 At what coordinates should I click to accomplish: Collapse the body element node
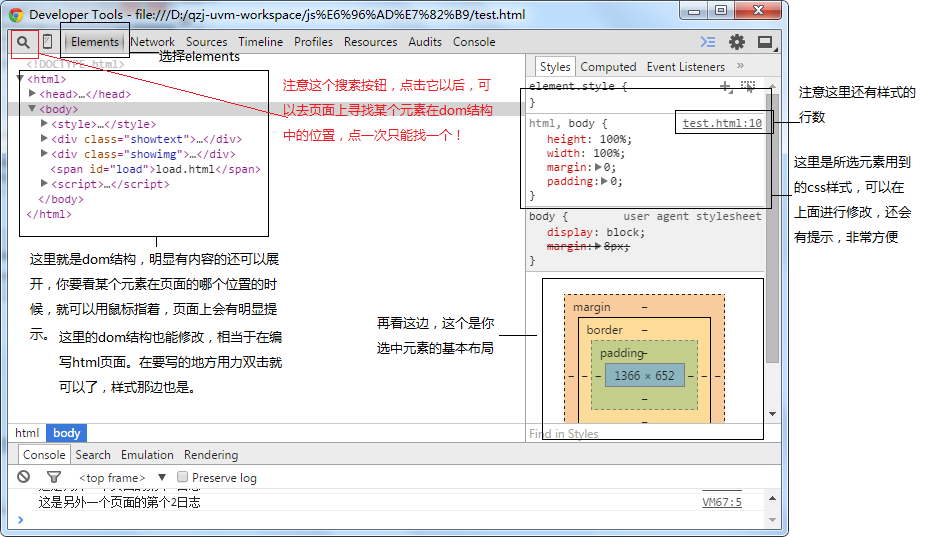32,108
